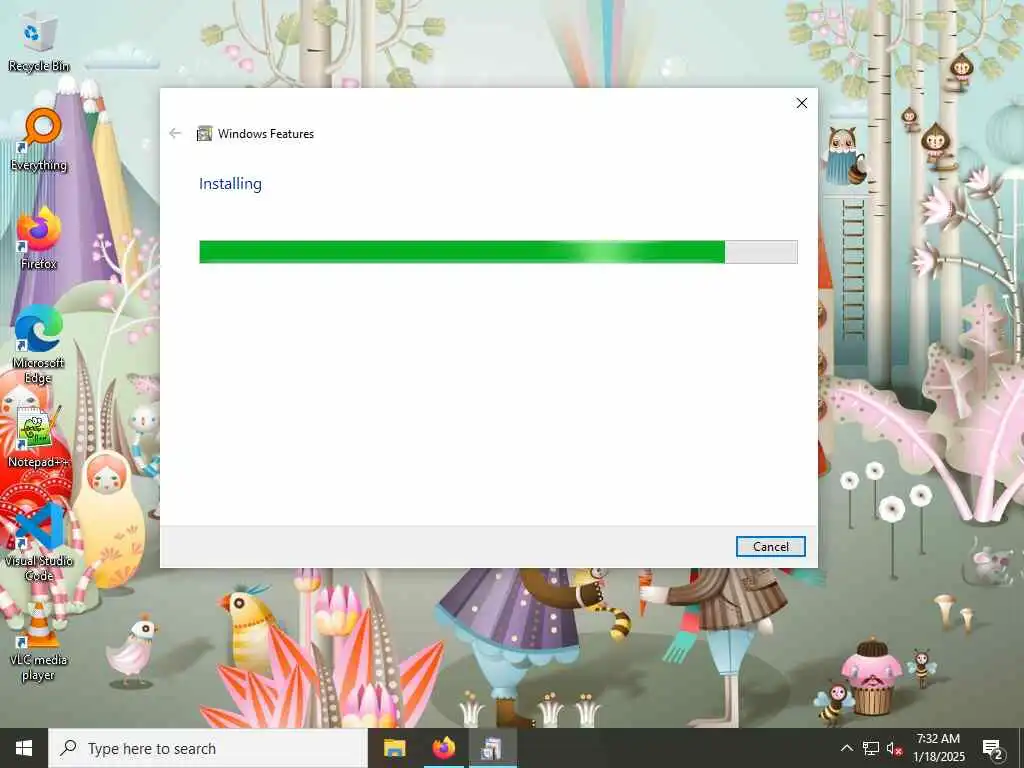Click the muted volume tray icon
Image resolution: width=1024 pixels, height=768 pixels.
coord(894,748)
